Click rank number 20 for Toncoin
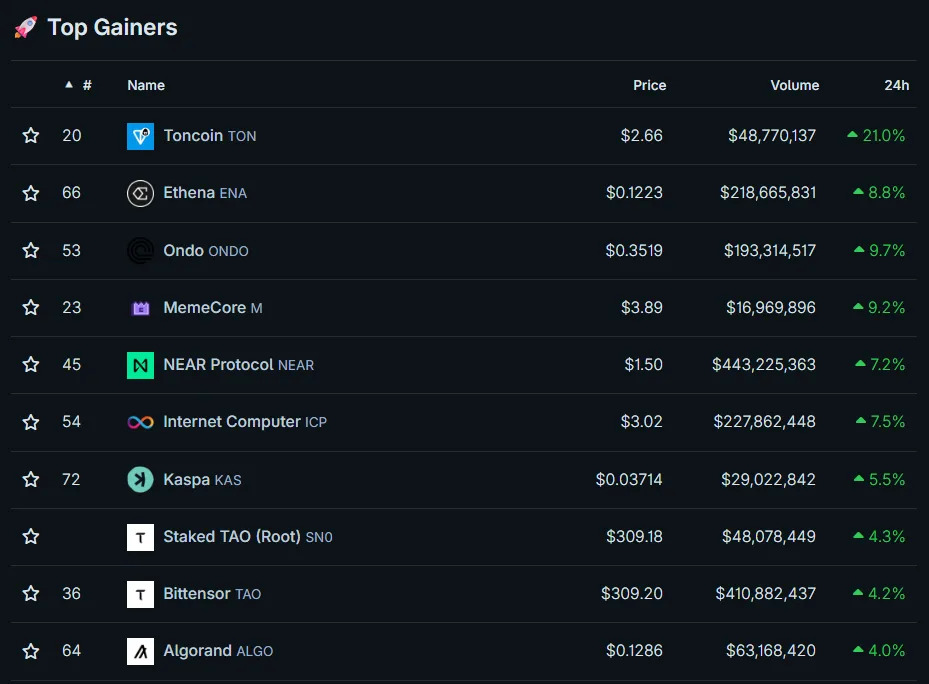This screenshot has height=684, width=929. coord(72,136)
